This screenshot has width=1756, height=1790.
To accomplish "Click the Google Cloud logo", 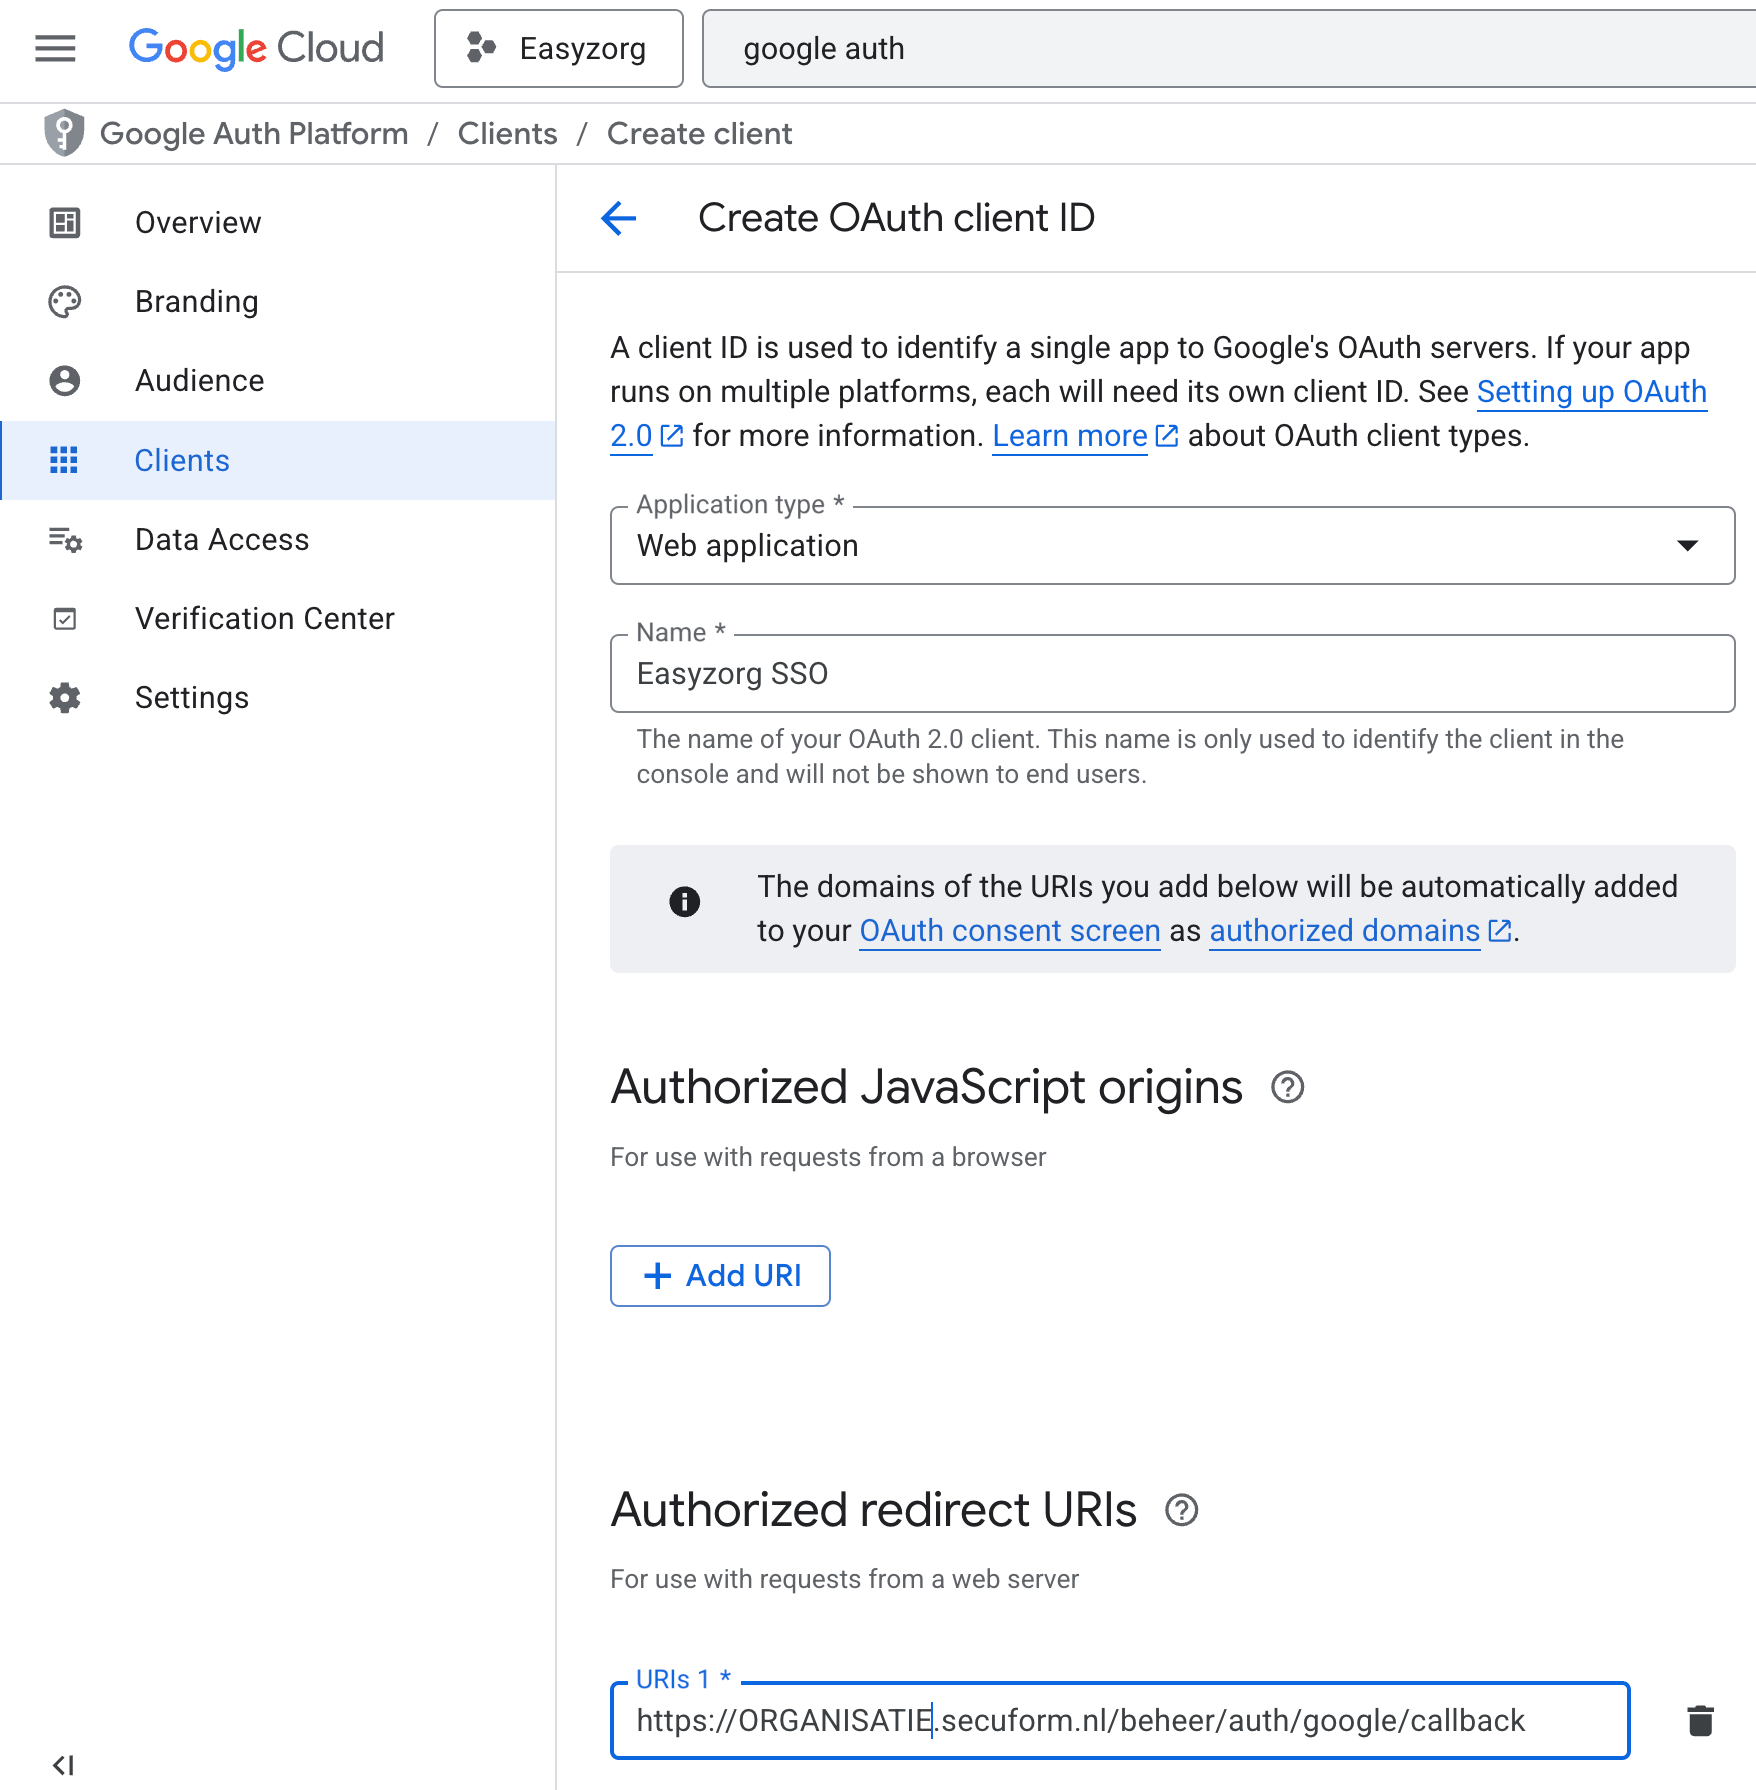I will pyautogui.click(x=256, y=48).
